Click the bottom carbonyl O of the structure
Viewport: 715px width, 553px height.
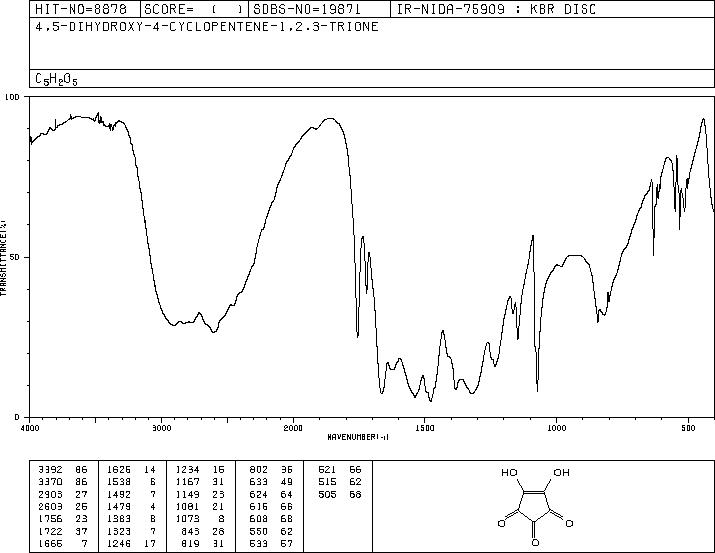tap(535, 543)
